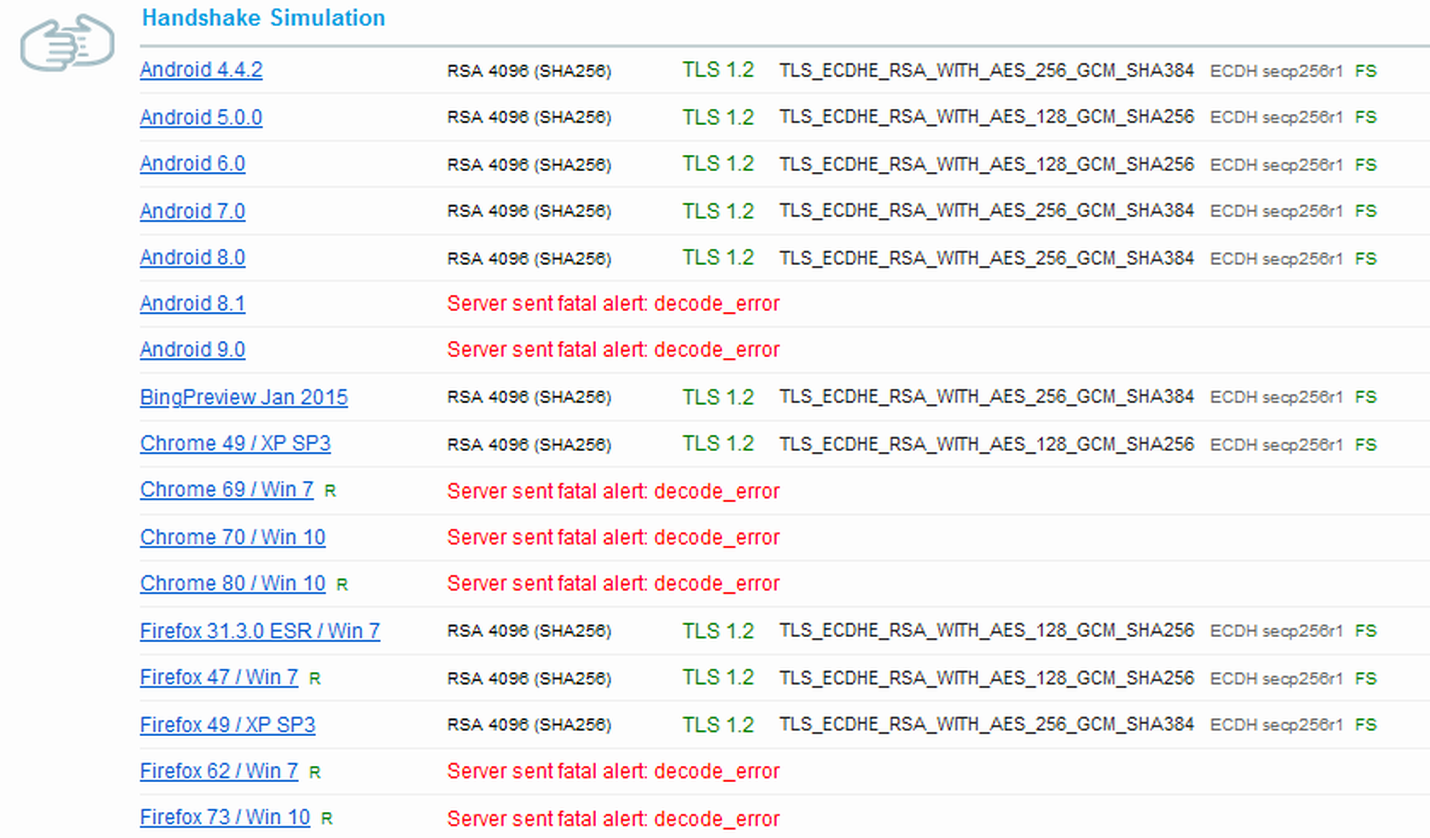Click RSA 4096 (SHA256) in the Firefox 47 row

(529, 679)
